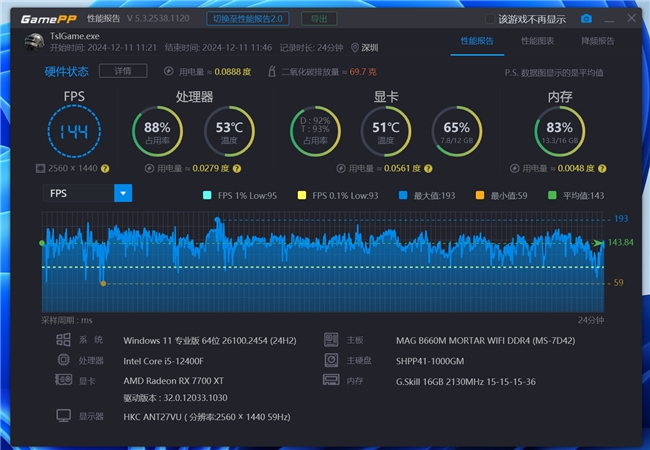Click the FPS 1% Low cyan legend swatch
Image resolution: width=650 pixels, height=450 pixels.
click(207, 195)
